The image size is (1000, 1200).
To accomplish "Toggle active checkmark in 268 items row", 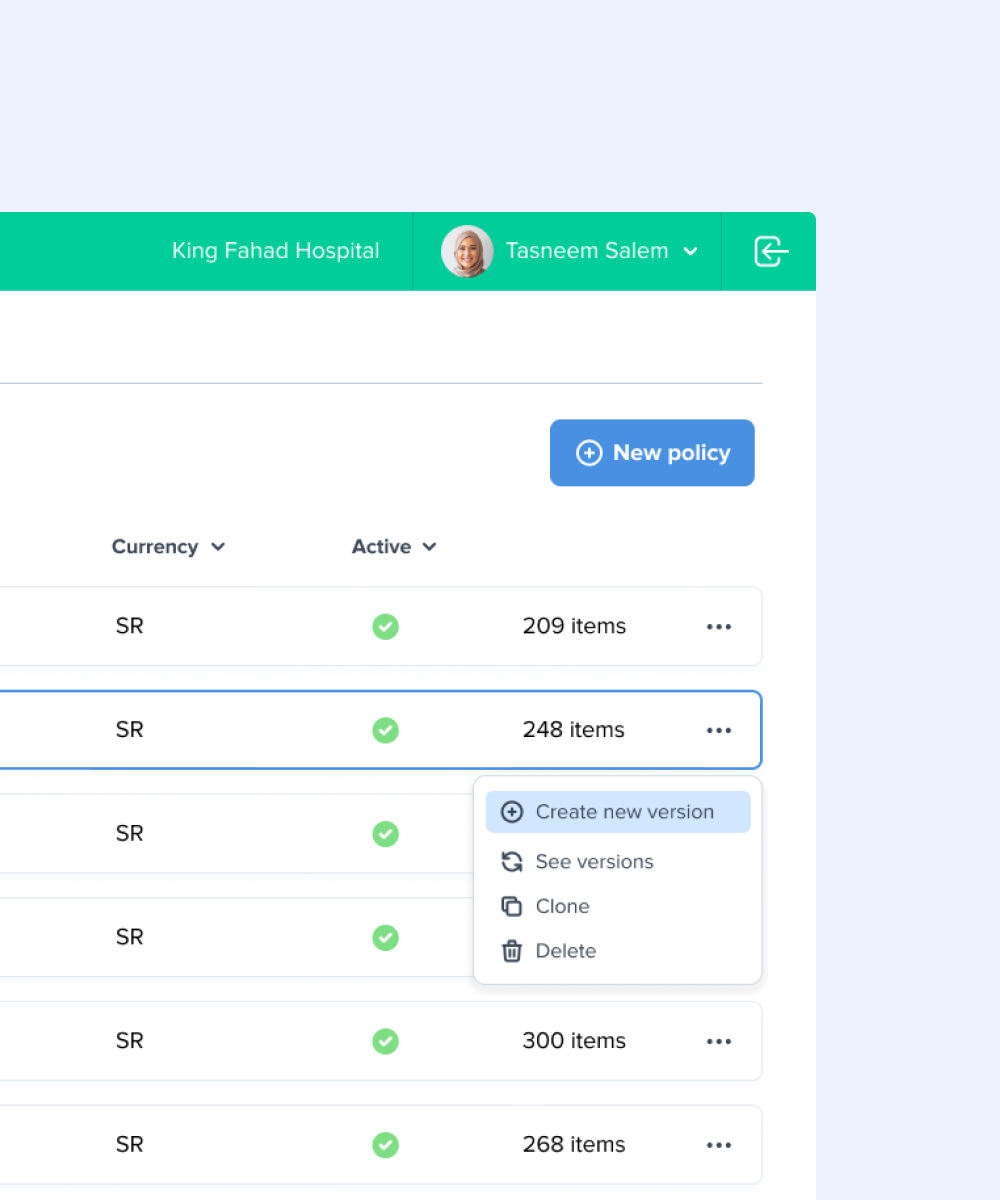I will coord(386,1146).
